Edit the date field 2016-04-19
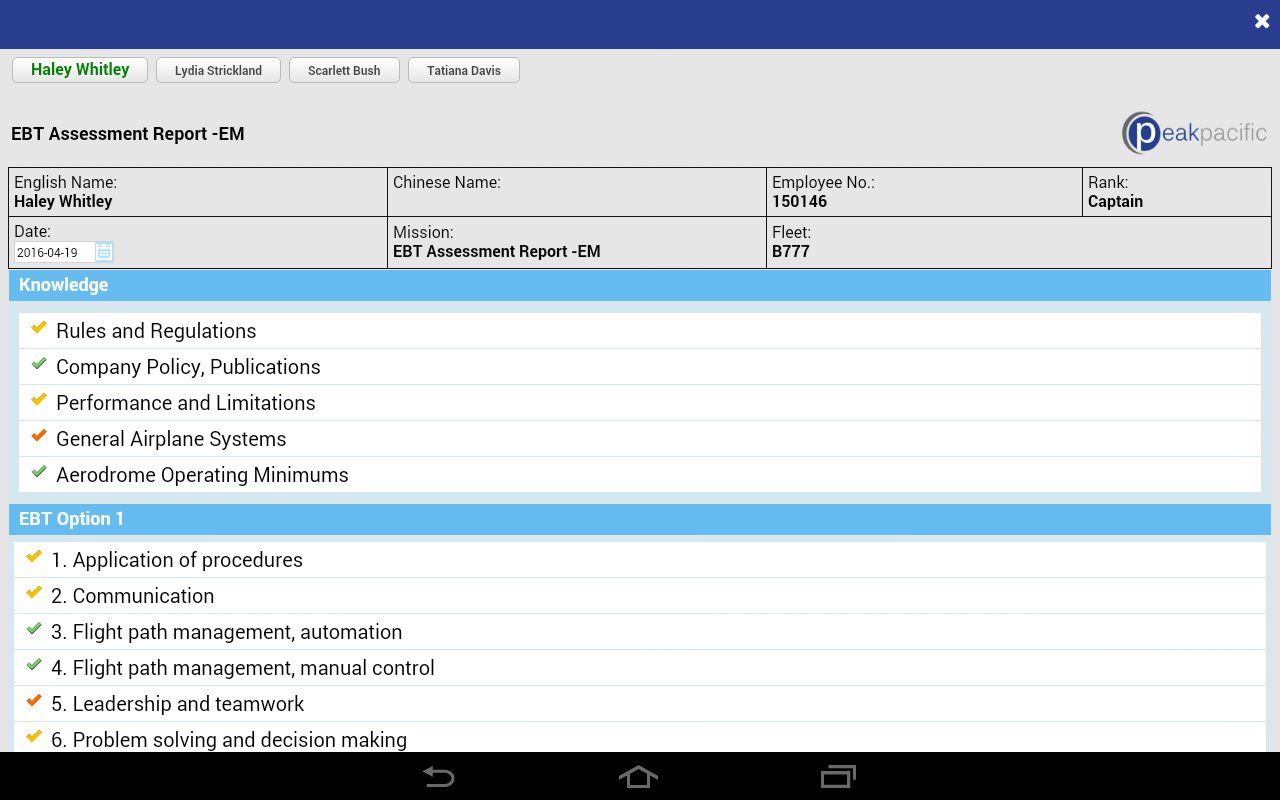 (x=55, y=252)
